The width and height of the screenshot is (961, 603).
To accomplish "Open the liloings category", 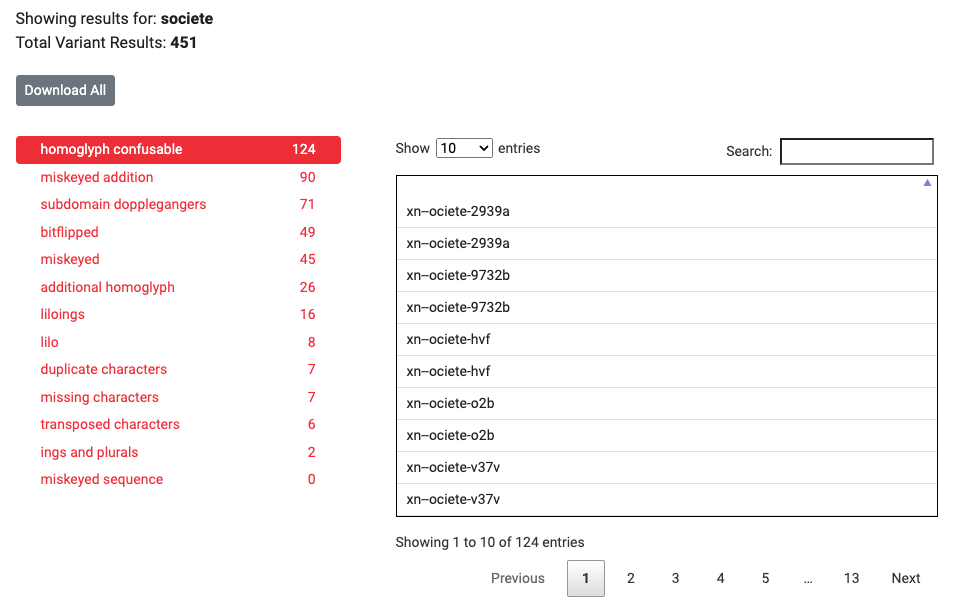I will tap(62, 314).
